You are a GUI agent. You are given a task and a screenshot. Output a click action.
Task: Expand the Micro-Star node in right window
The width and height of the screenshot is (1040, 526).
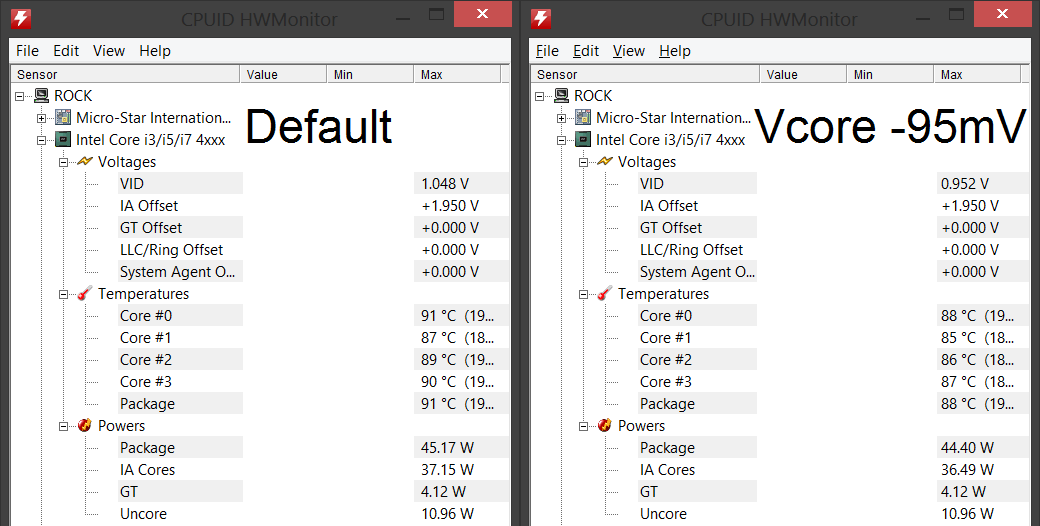coord(562,118)
